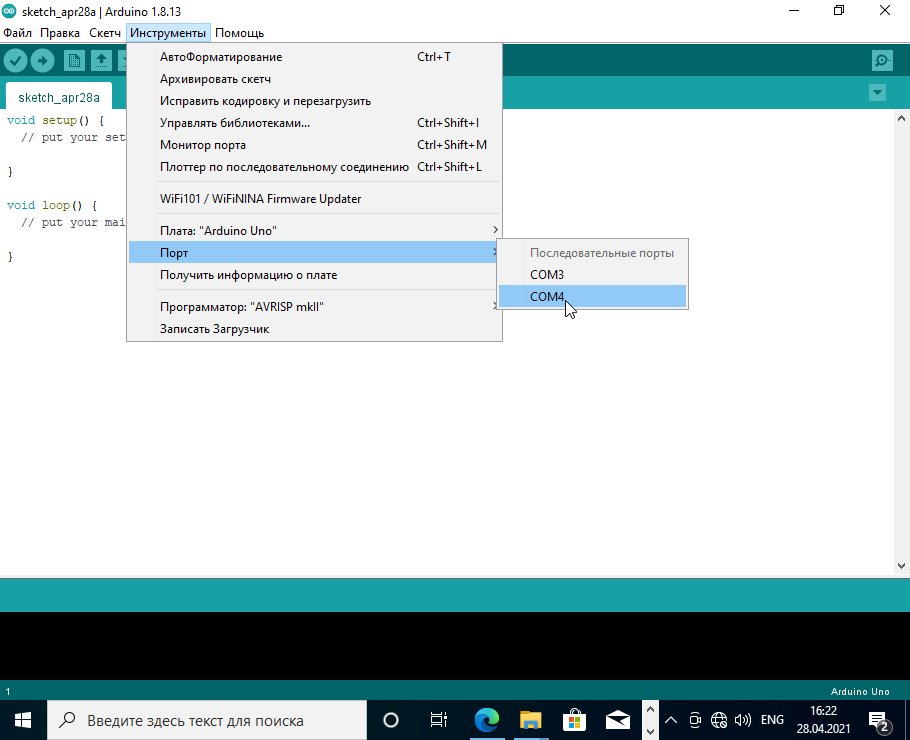Show hidden system tray icons
The width and height of the screenshot is (910, 740).
[x=671, y=720]
